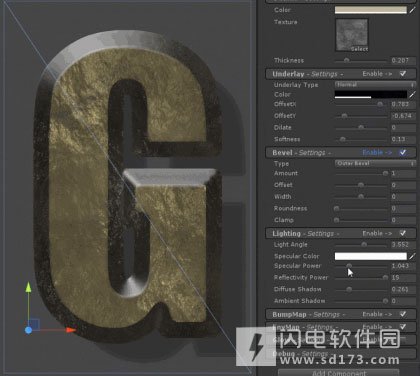Click the eyedropper next to Underlay Color

[412, 95]
